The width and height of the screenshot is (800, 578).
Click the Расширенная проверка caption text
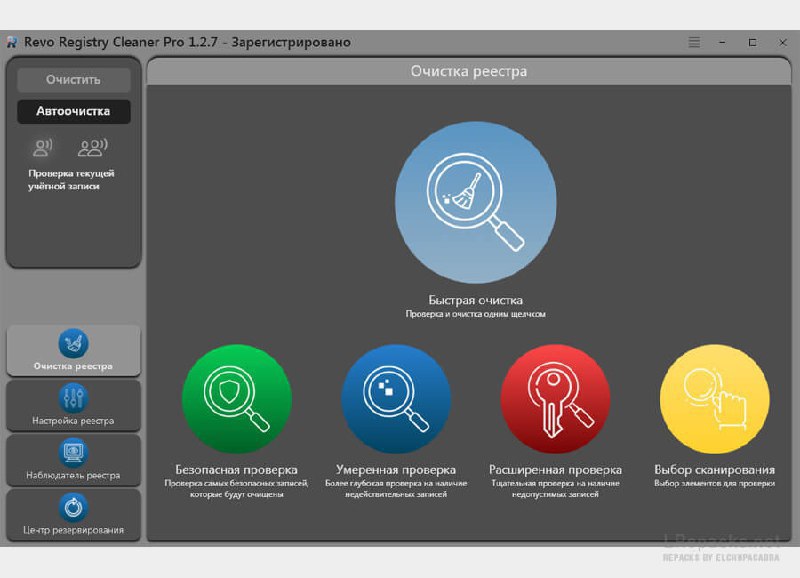point(555,470)
